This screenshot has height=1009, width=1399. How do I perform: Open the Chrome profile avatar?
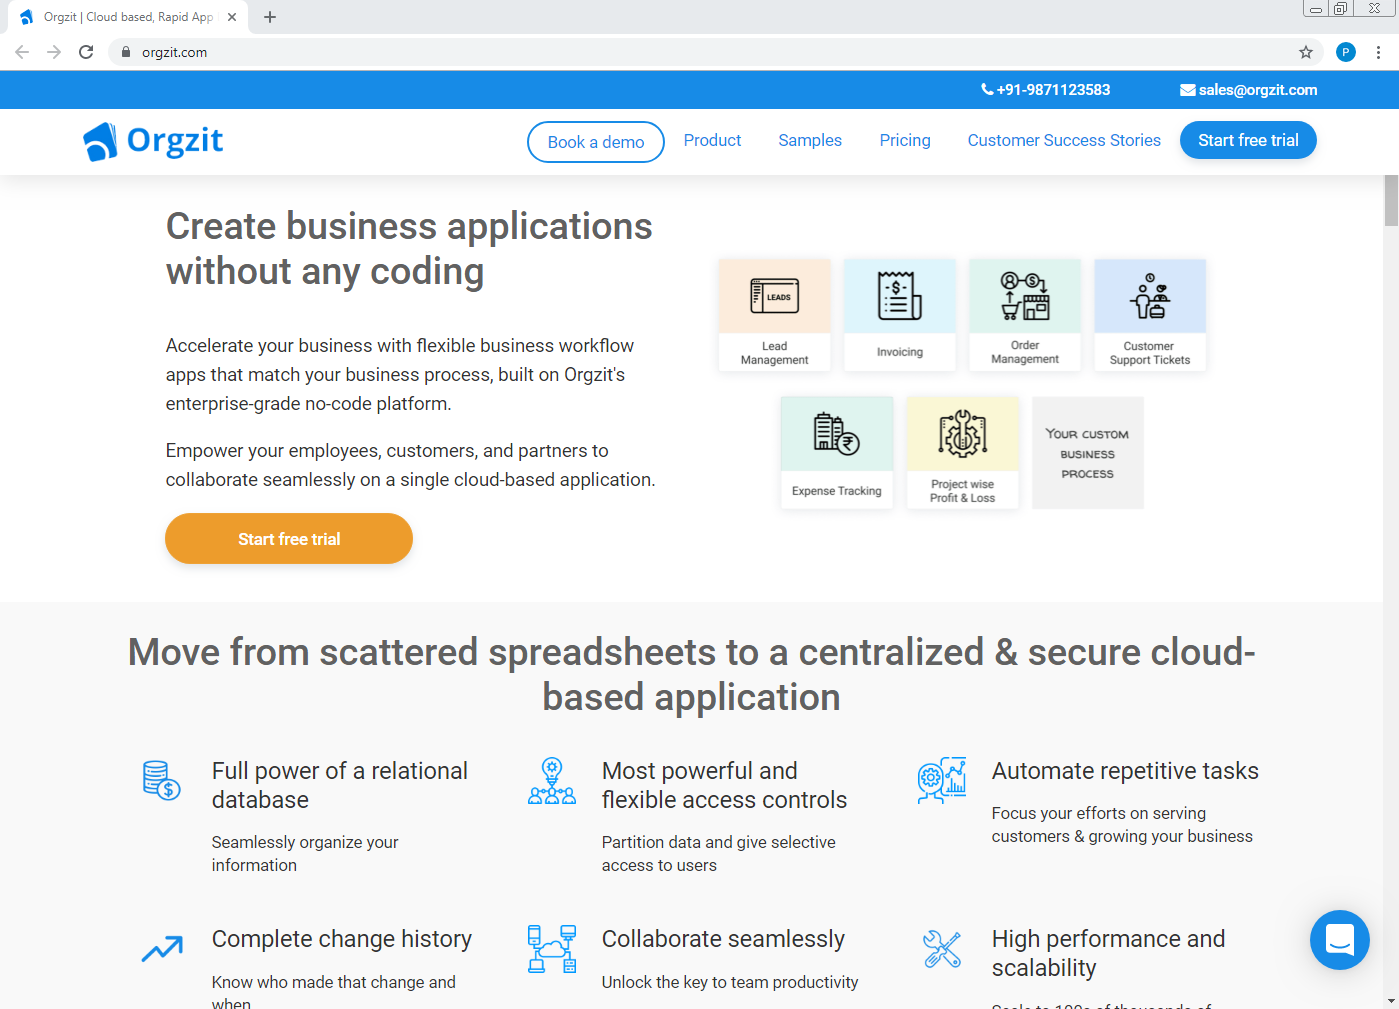click(x=1346, y=52)
